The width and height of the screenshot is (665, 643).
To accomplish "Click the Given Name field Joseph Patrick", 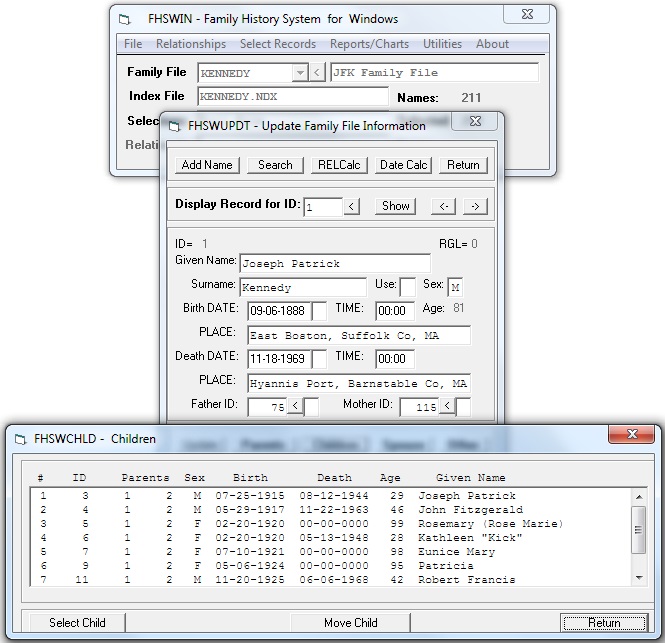I will point(335,263).
